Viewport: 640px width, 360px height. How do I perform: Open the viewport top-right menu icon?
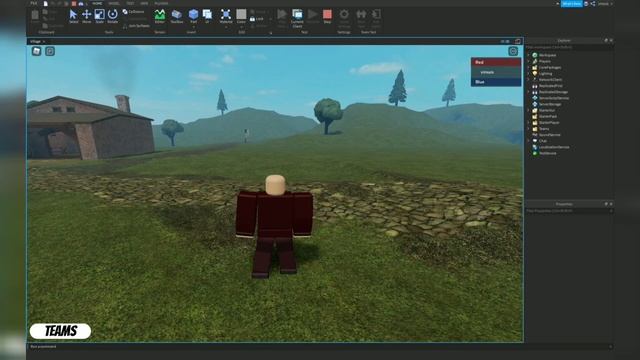(513, 51)
